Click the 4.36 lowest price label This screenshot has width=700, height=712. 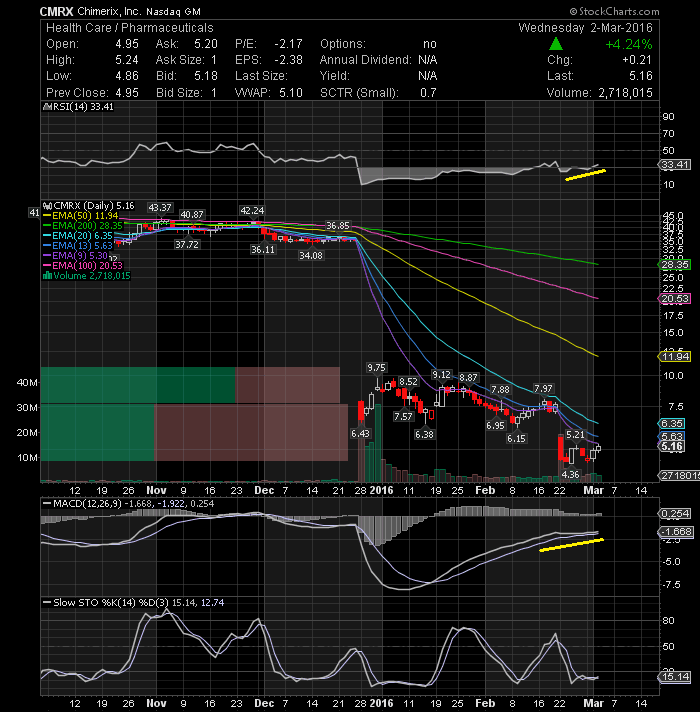(x=570, y=475)
